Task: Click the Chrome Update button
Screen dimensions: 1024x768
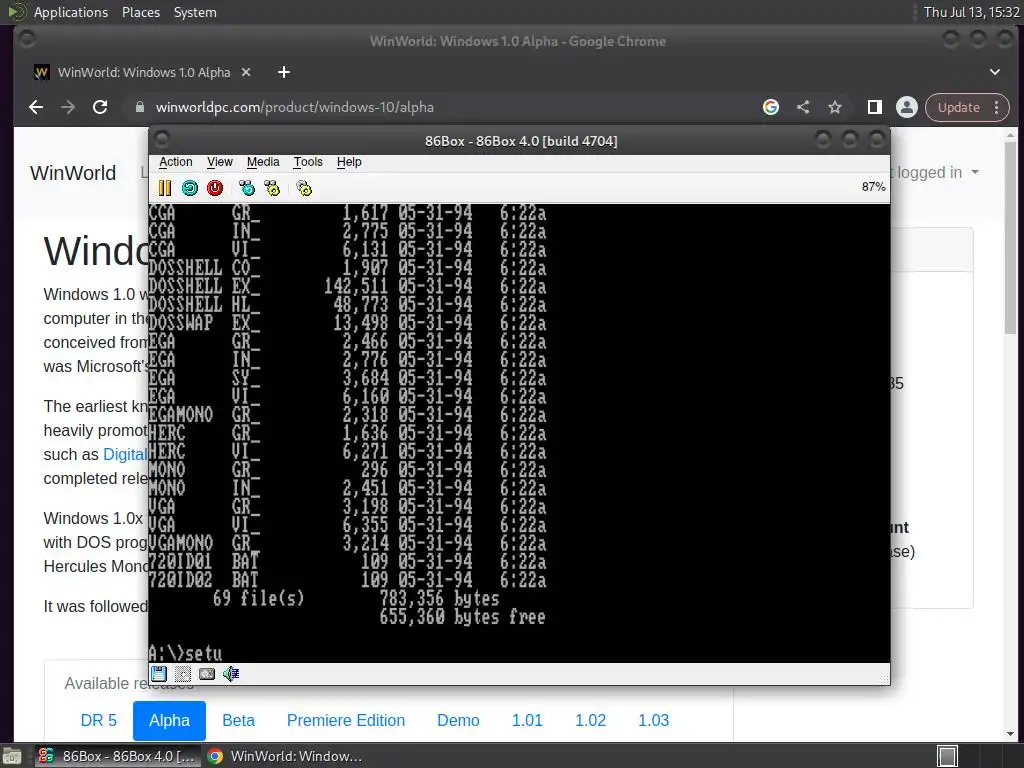Action: (959, 107)
